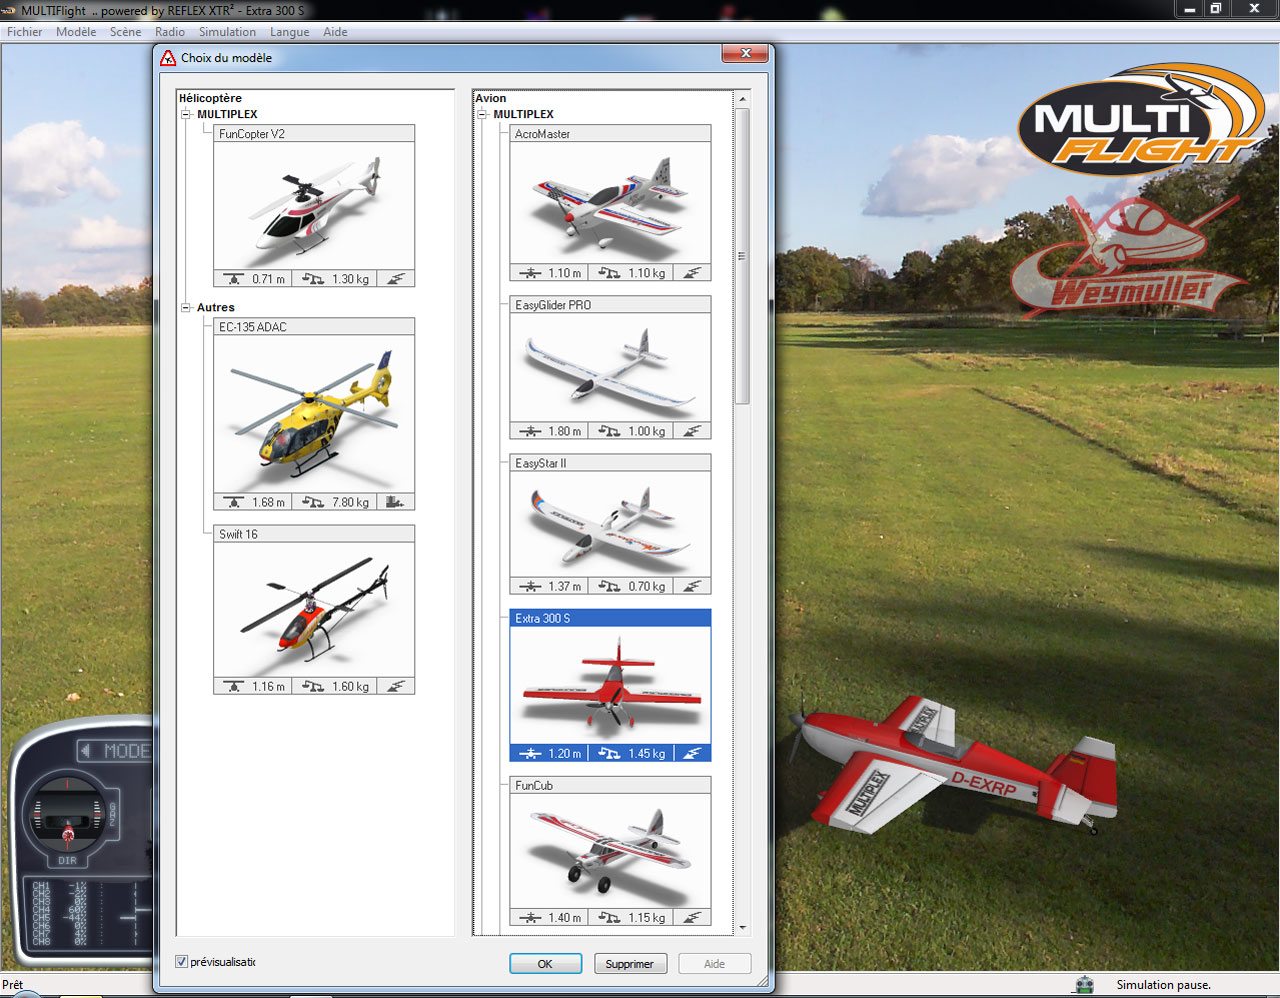
Task: Click the difficulty icon on EasyStar II card
Action: (692, 586)
